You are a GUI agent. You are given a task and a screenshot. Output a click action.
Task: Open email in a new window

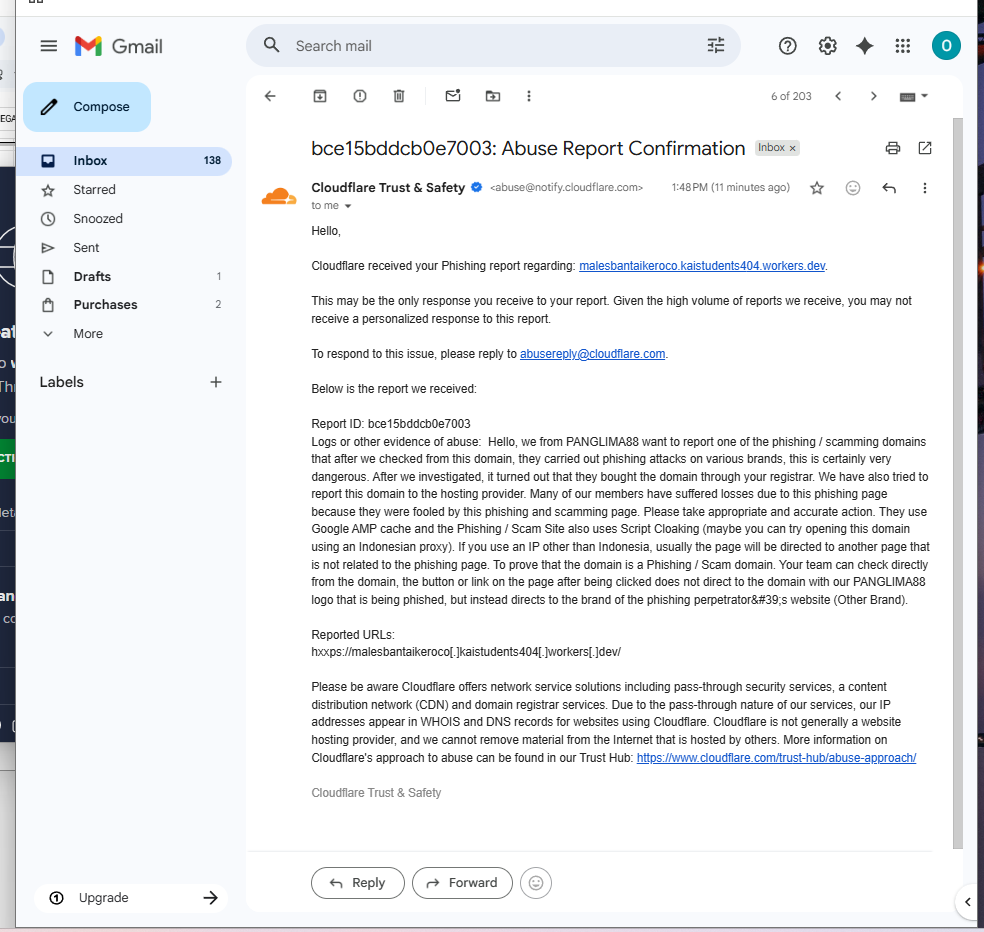click(924, 148)
